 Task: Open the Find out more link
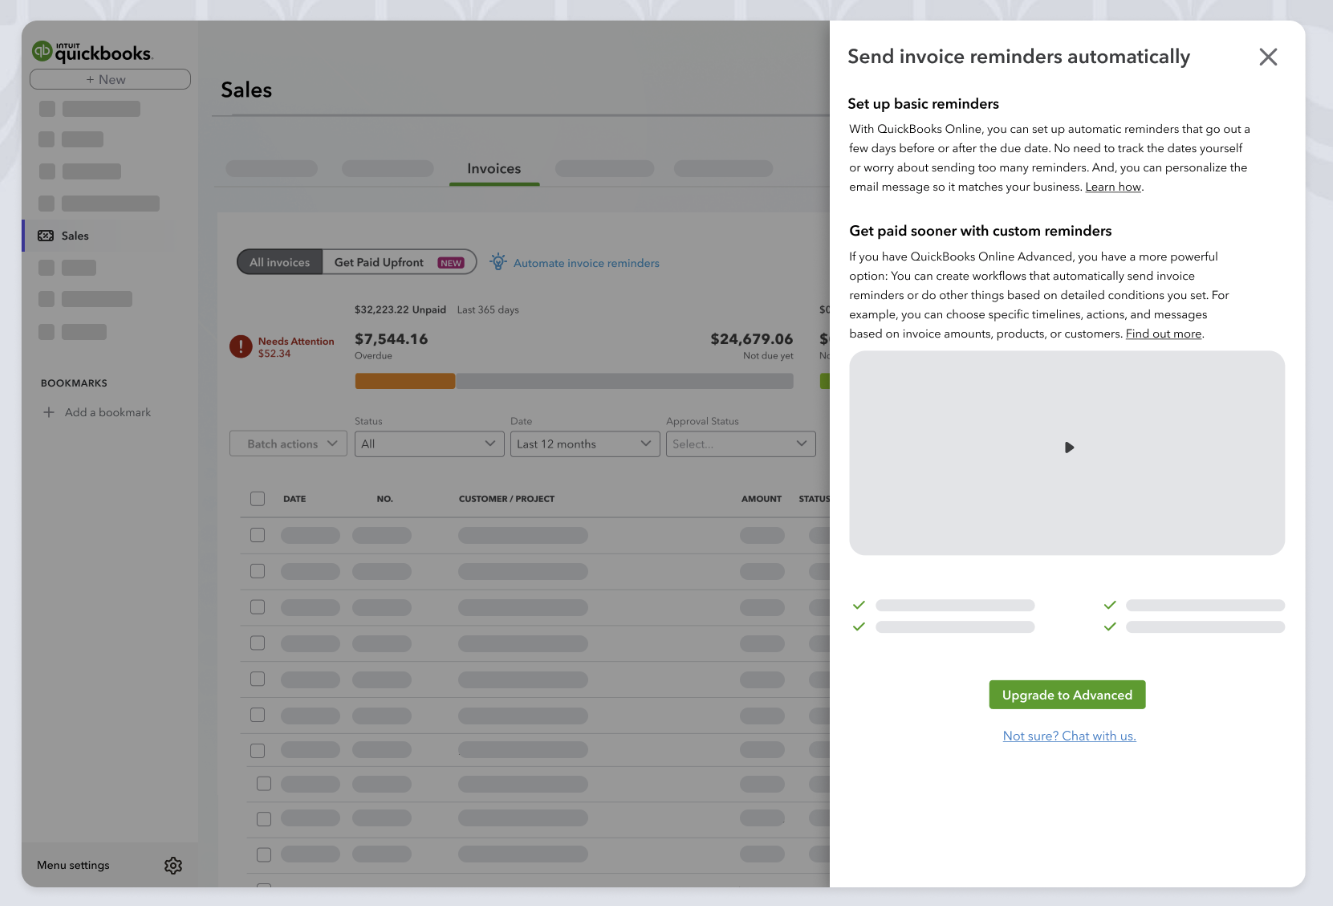1164,334
